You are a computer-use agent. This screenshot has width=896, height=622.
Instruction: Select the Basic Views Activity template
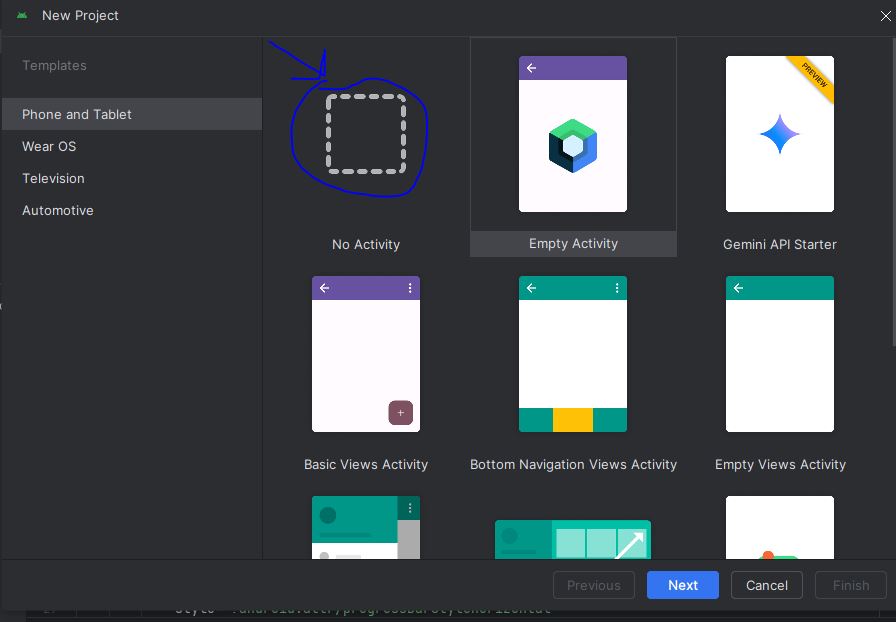[x=366, y=354]
